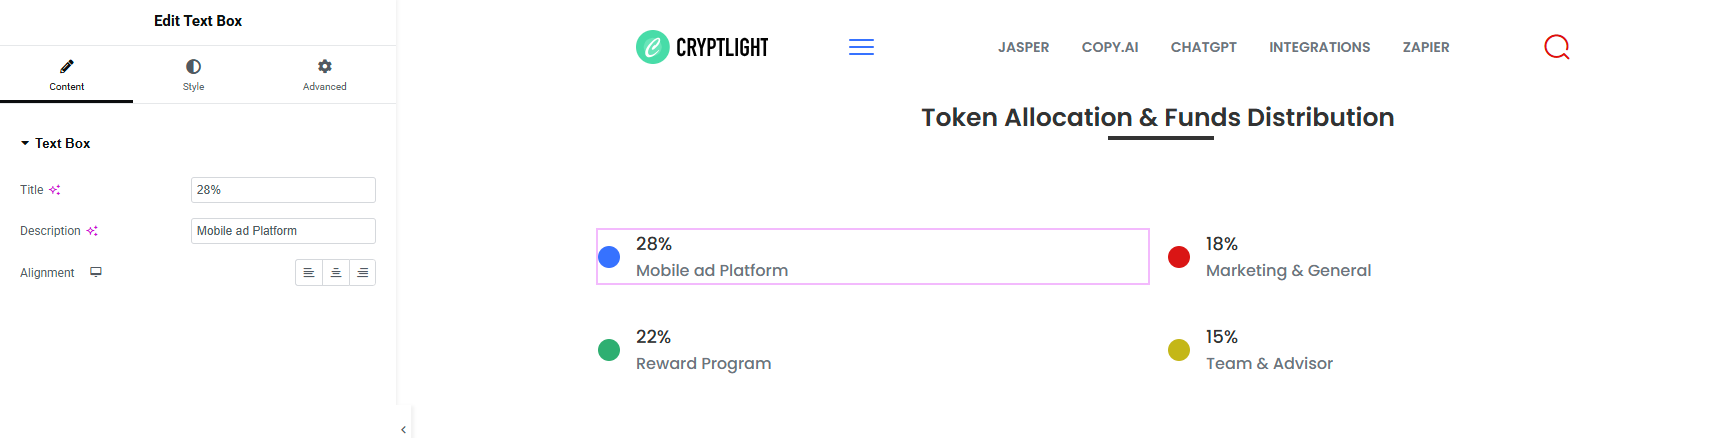Select the align left option

pyautogui.click(x=309, y=273)
